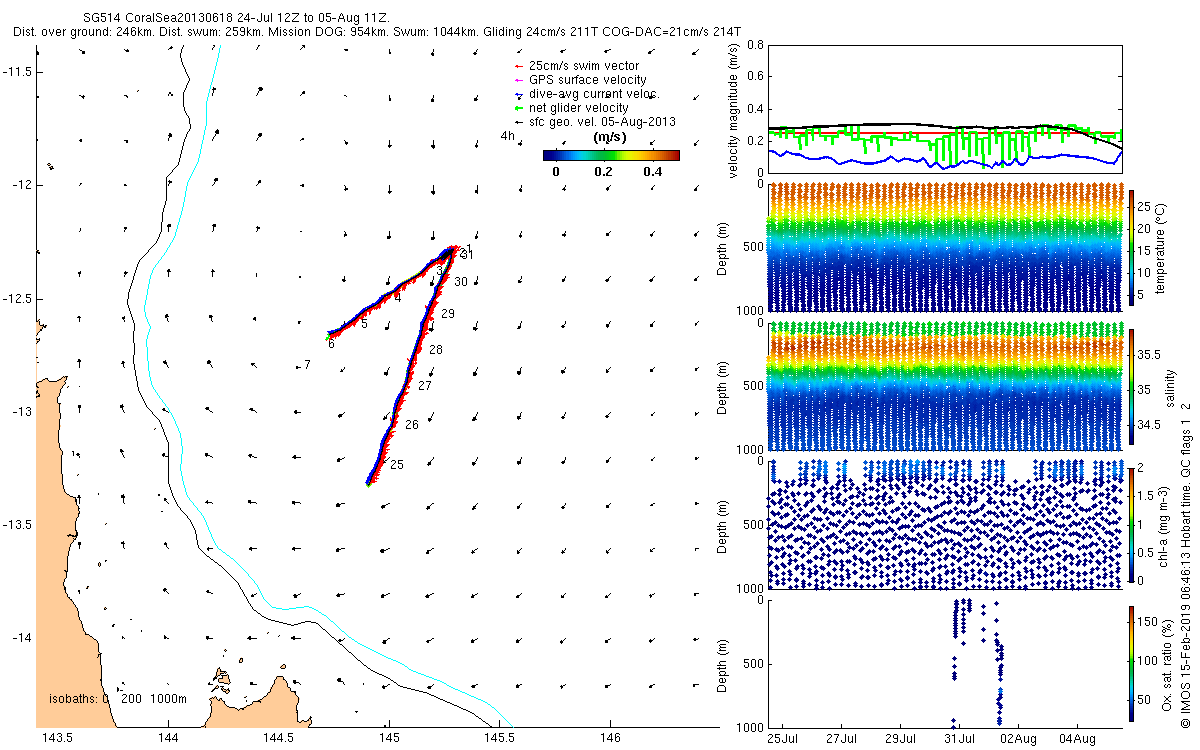
Task: Select the 'dive-avg current veloc.' legend text
Action: click(x=594, y=94)
